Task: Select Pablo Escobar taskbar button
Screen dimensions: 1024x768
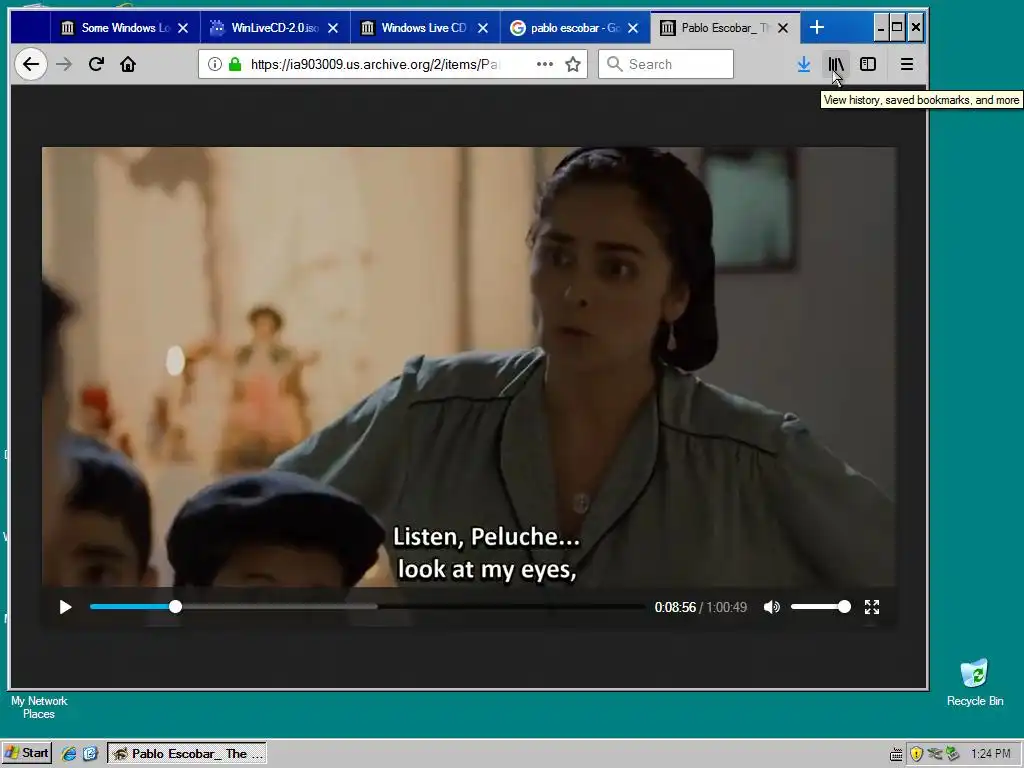Action: [187, 754]
